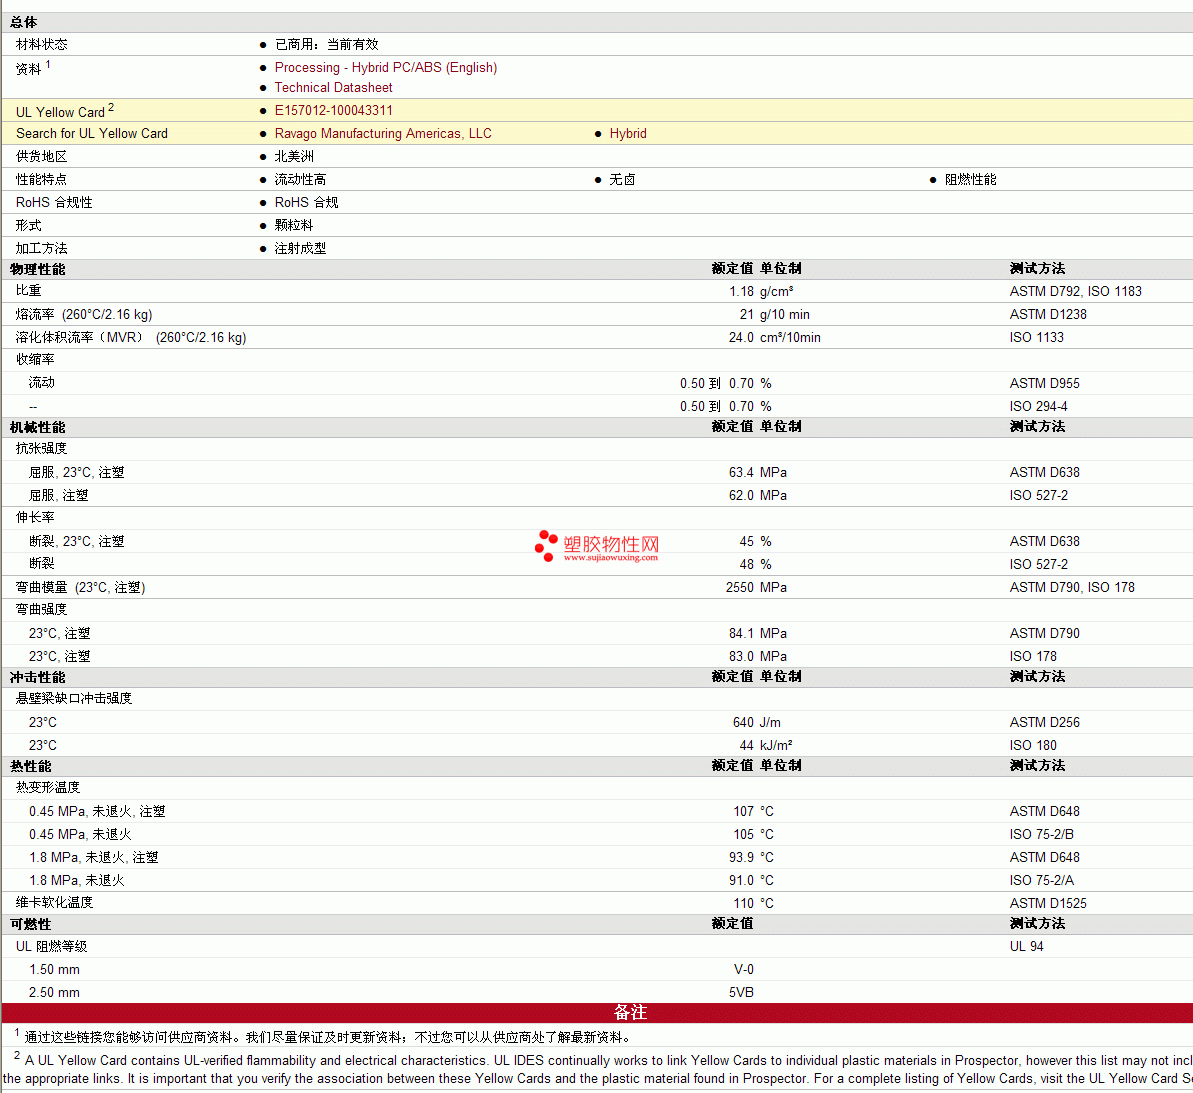
Task: Click ASTM D790, ISO 178 test method
Action: (x=1071, y=587)
